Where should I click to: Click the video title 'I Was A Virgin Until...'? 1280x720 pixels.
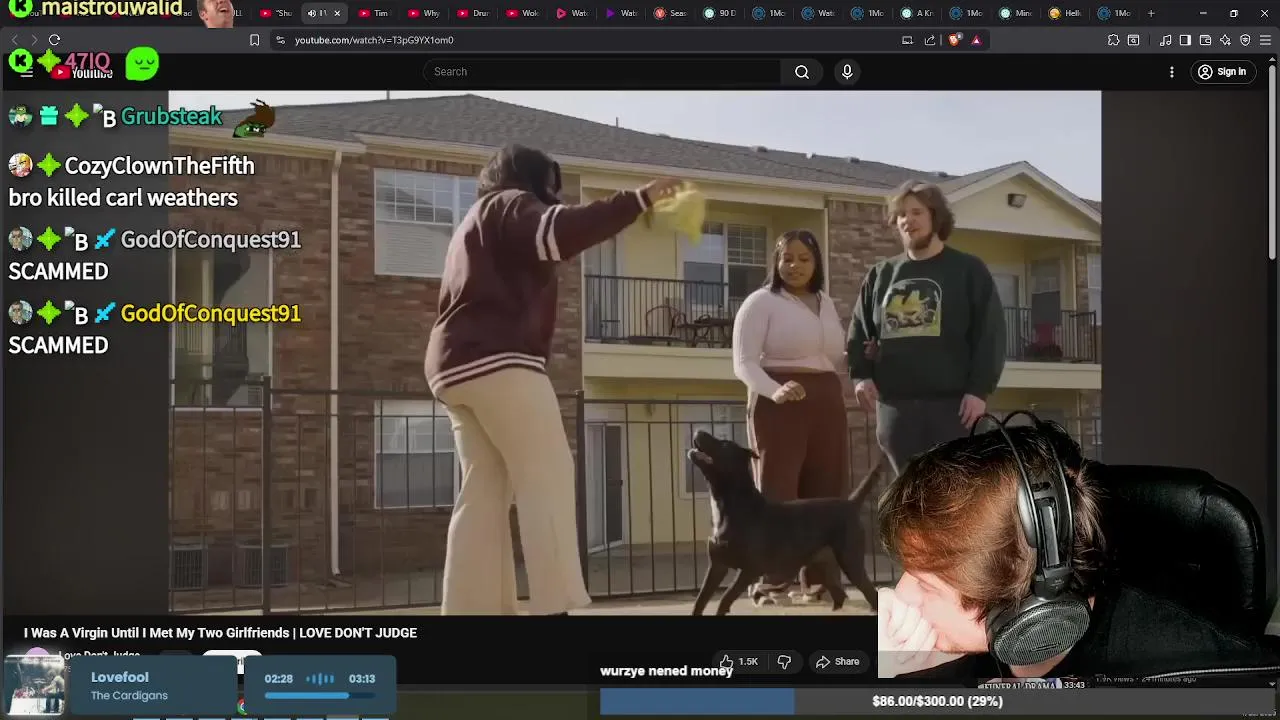(220, 633)
